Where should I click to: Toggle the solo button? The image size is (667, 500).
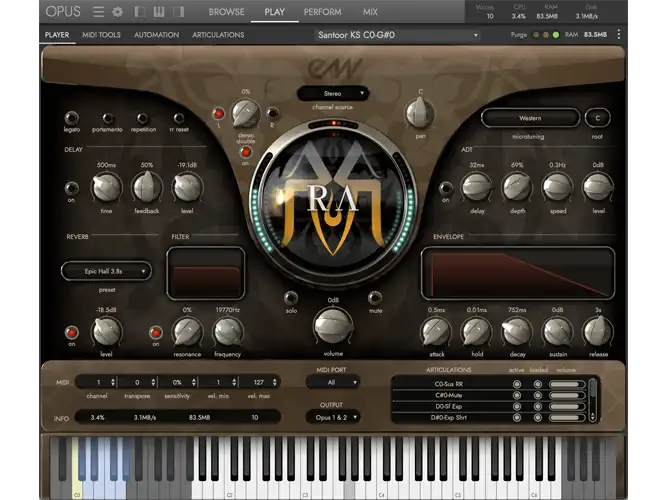tap(291, 298)
